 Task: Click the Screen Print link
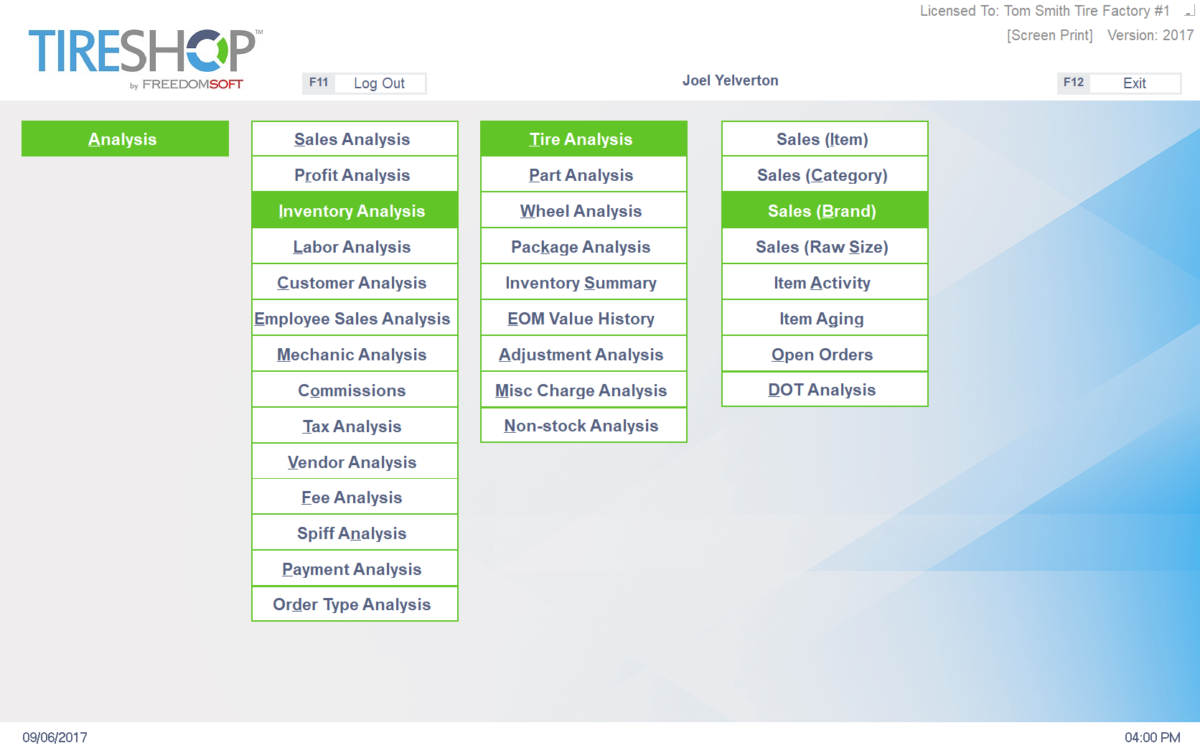pyautogui.click(x=1049, y=35)
